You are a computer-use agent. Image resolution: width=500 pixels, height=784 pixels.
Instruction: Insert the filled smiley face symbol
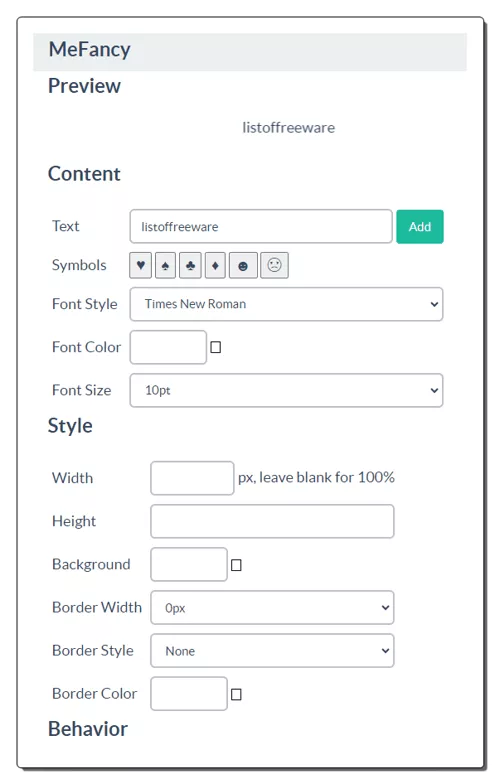coord(243,265)
